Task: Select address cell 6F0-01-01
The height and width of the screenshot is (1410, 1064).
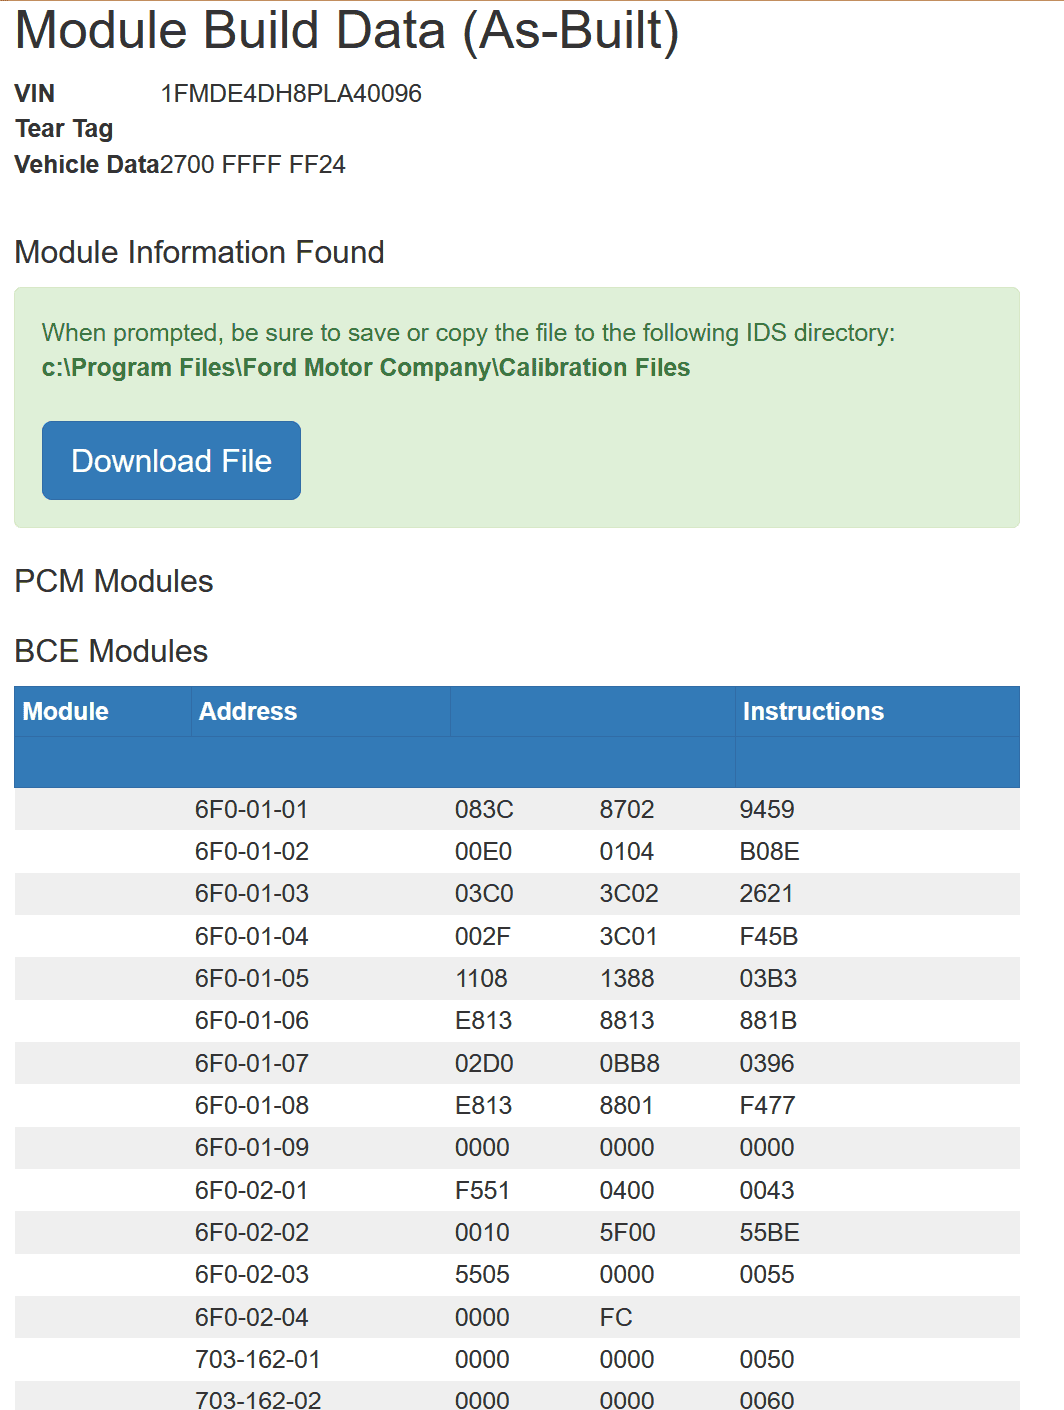Action: click(252, 809)
